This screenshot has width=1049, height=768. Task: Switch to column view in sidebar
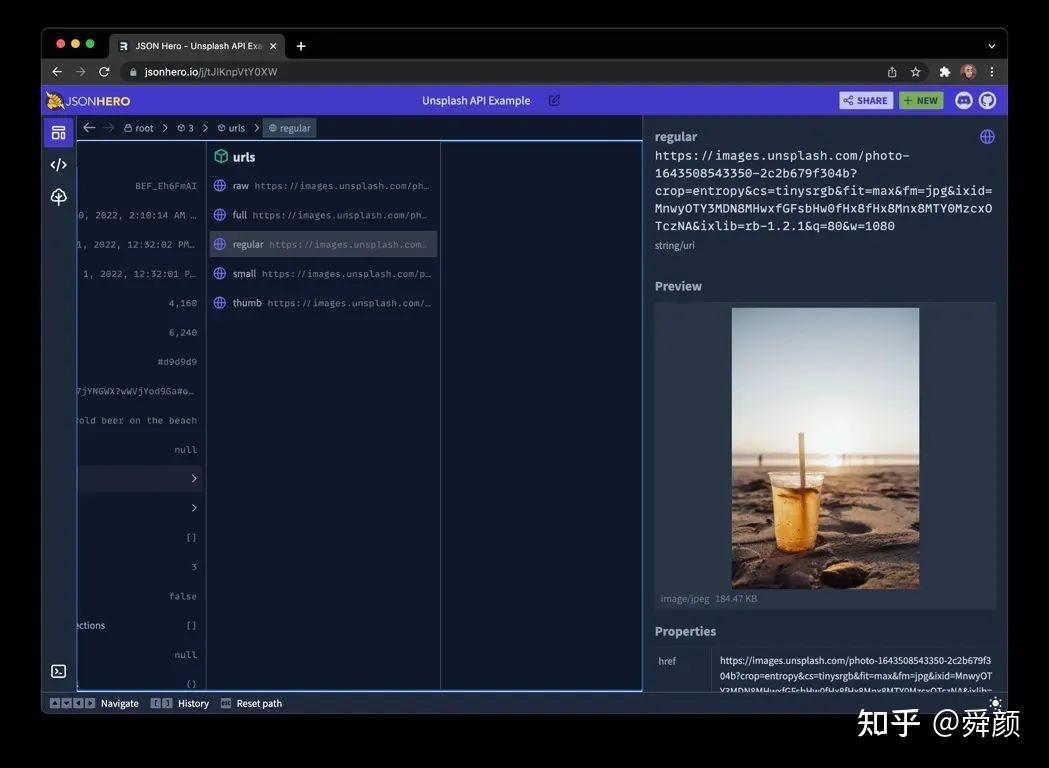(59, 132)
